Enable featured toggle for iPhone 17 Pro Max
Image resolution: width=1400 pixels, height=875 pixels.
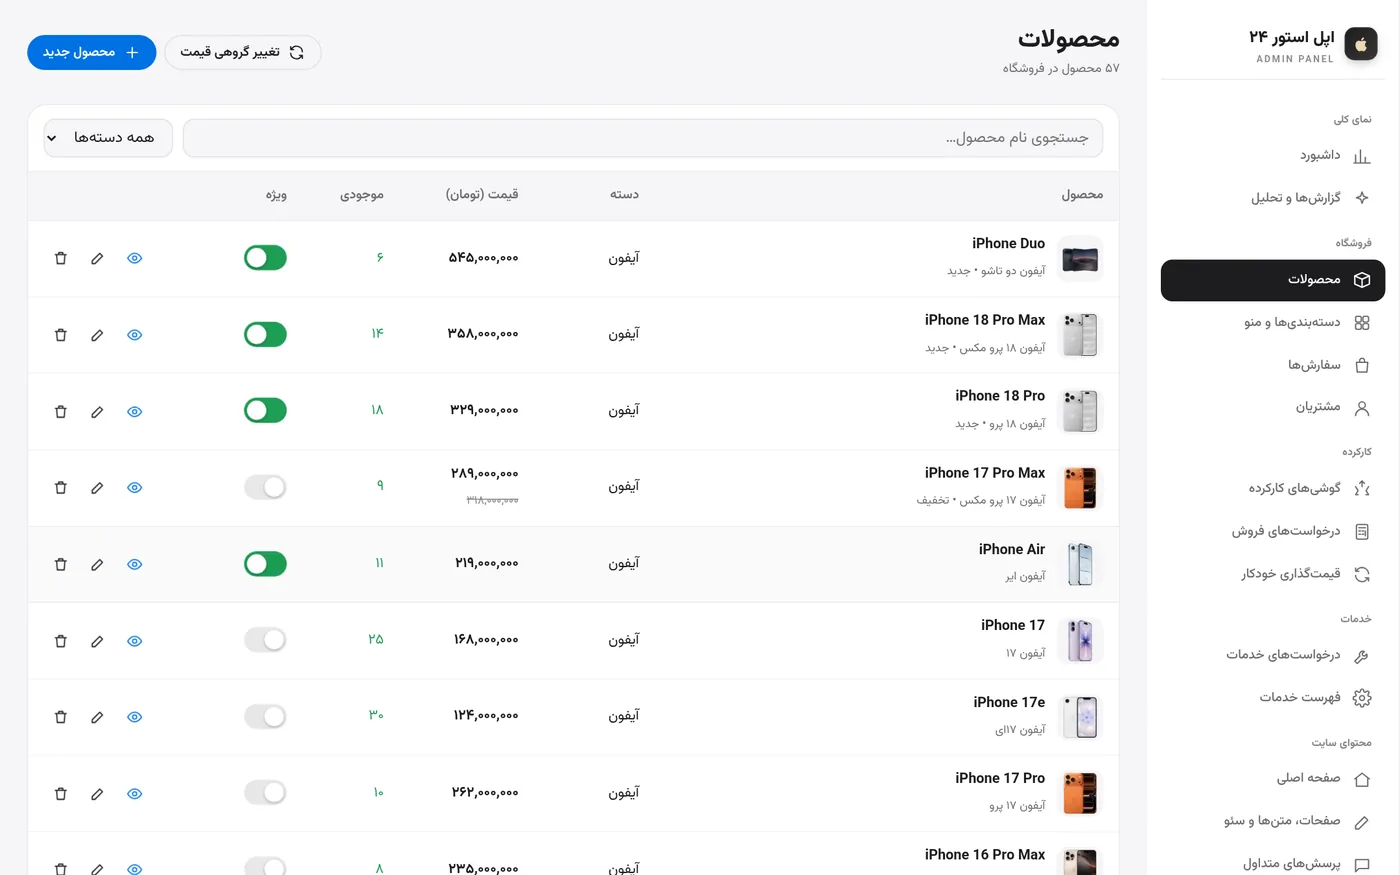coord(265,487)
